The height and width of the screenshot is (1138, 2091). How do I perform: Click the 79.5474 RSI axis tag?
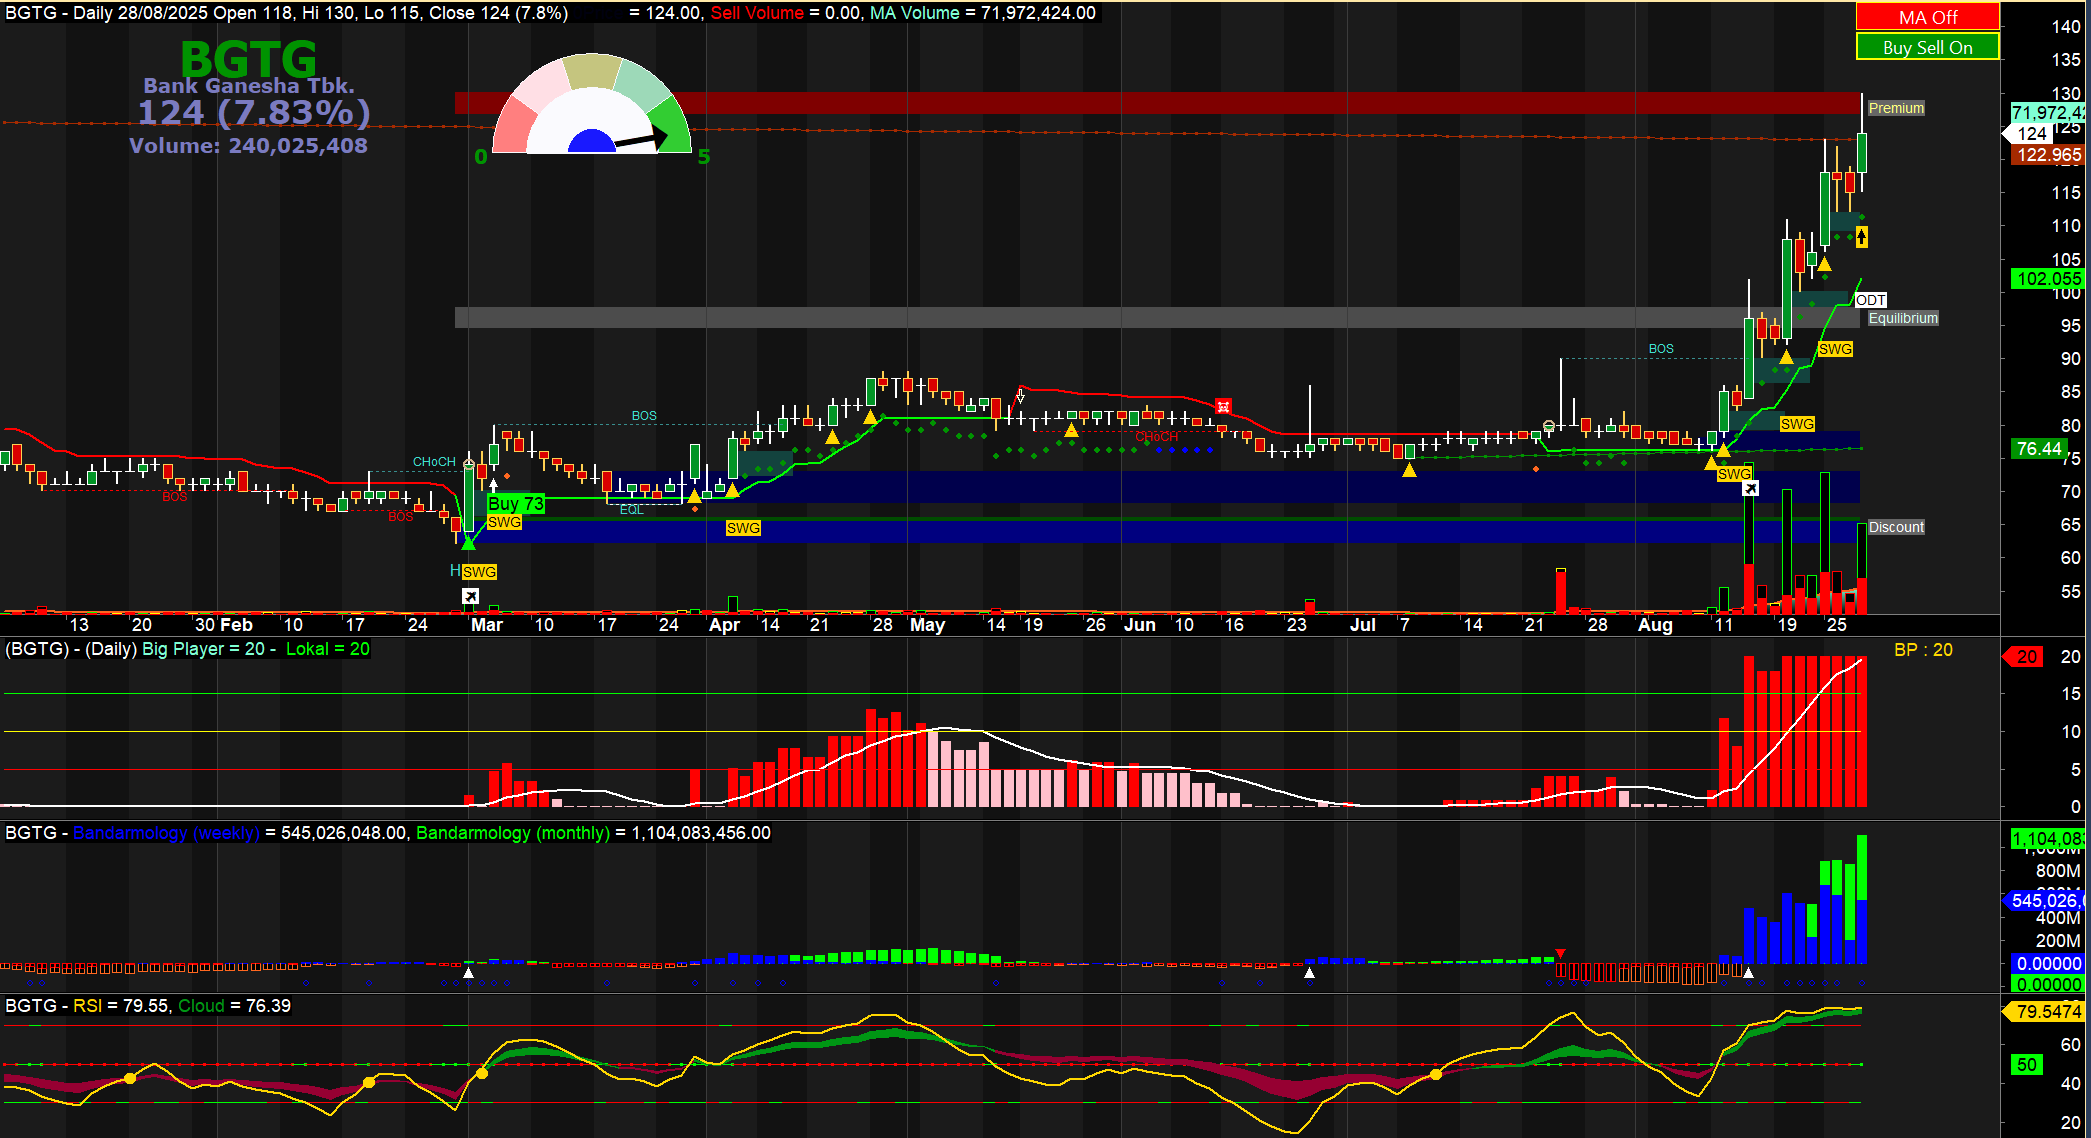pyautogui.click(x=2044, y=1012)
